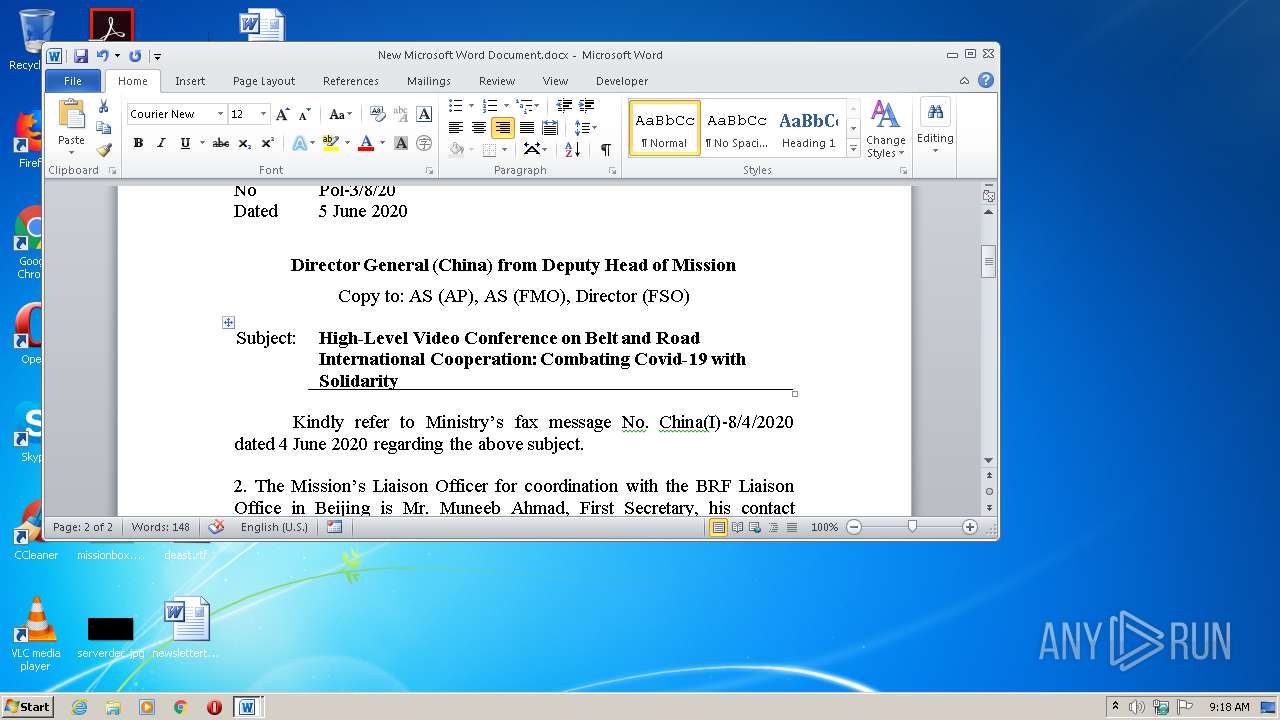
Task: Switch to the References tab
Action: [351, 81]
